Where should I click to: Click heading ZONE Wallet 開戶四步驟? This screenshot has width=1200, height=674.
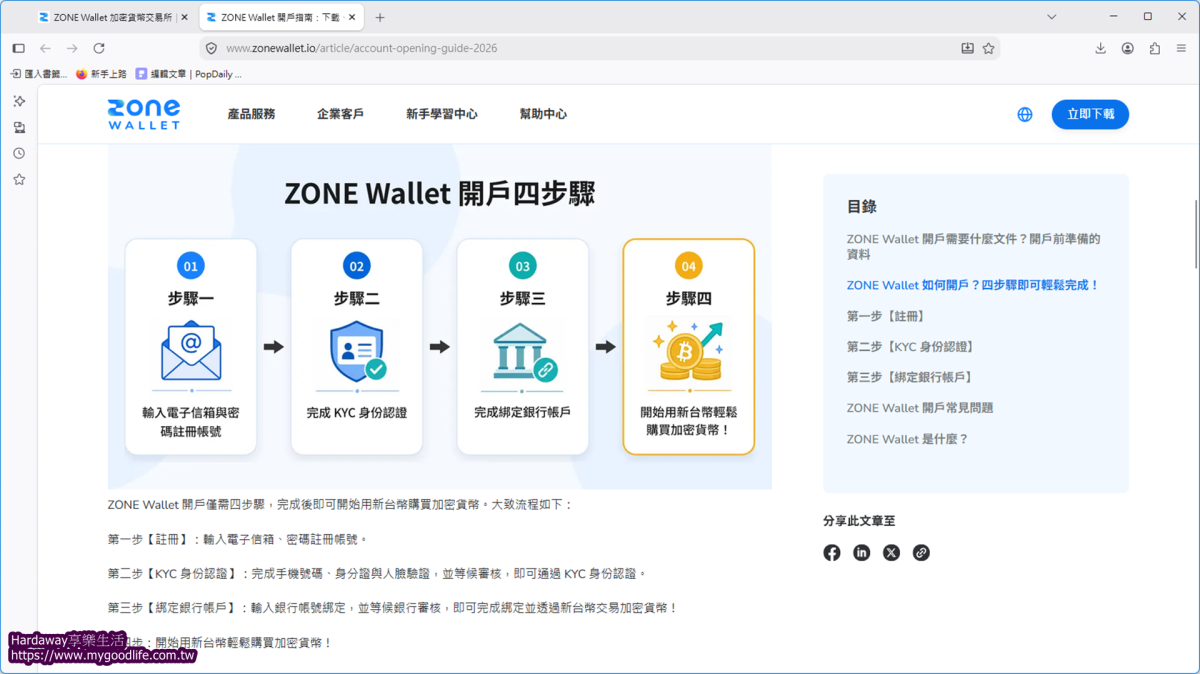point(440,193)
